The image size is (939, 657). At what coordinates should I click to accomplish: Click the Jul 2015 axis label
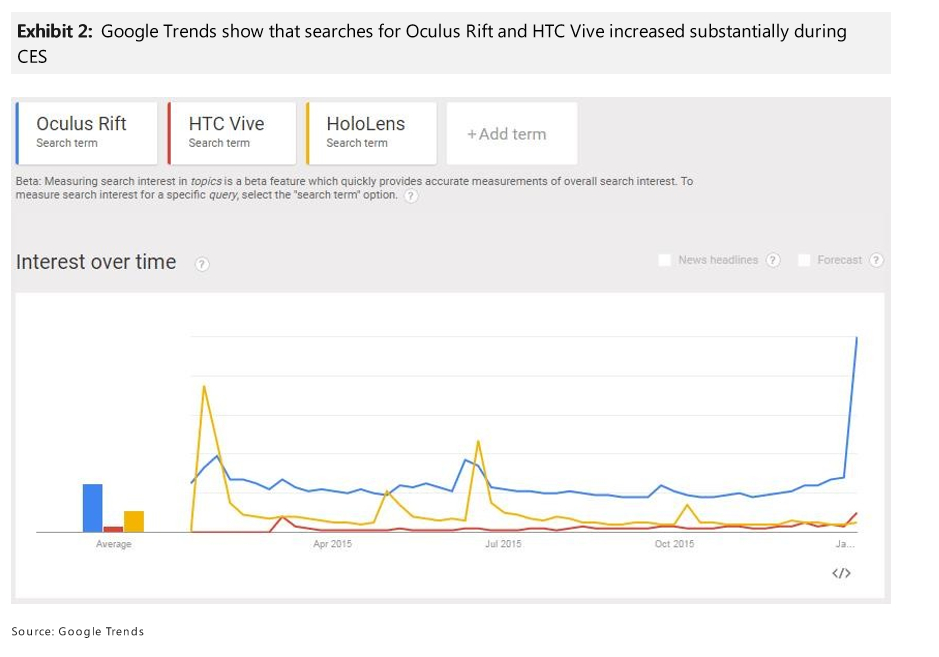503,544
